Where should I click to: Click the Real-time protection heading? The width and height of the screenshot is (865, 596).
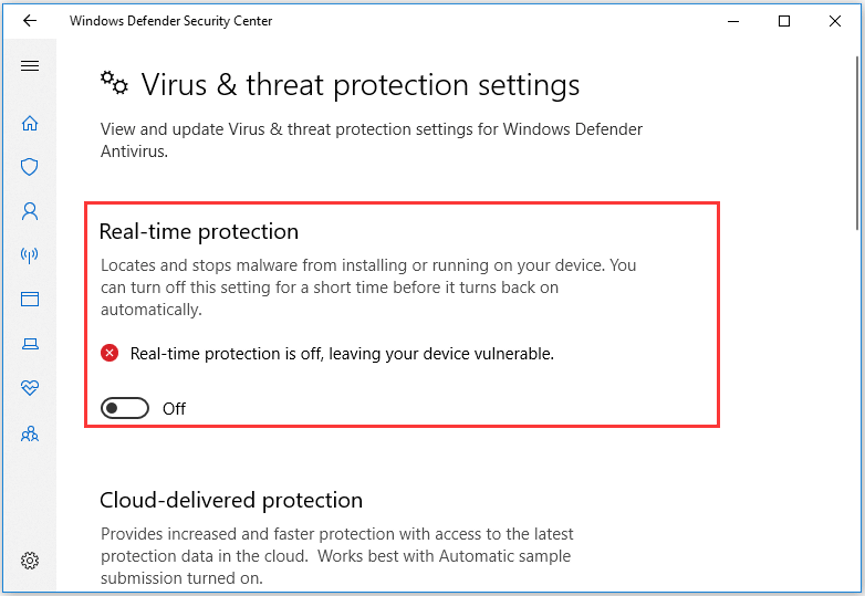(199, 232)
